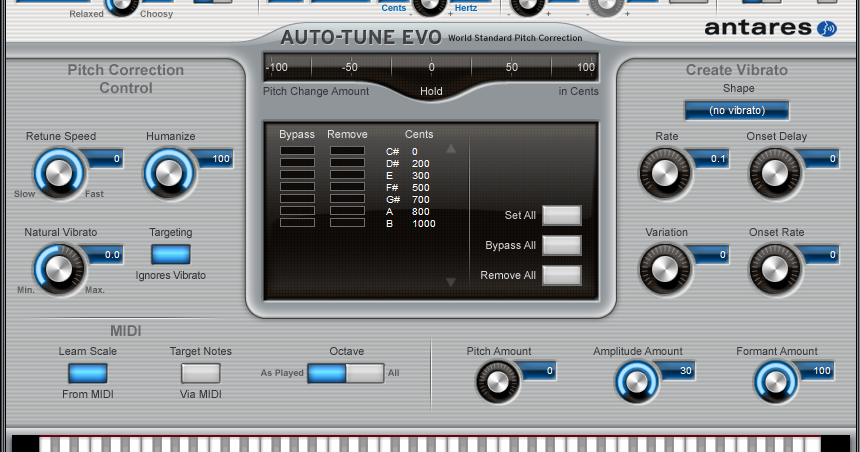The height and width of the screenshot is (452, 860).
Task: Click the Onset Delay knob
Action: pos(774,174)
